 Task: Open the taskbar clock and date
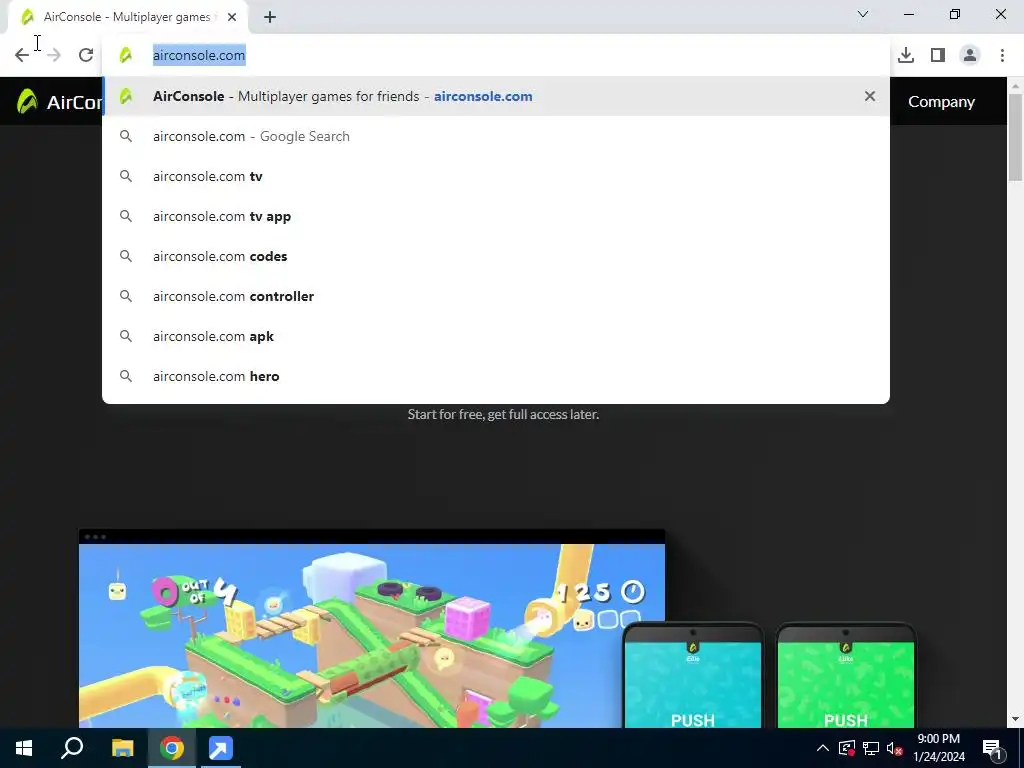(938, 748)
